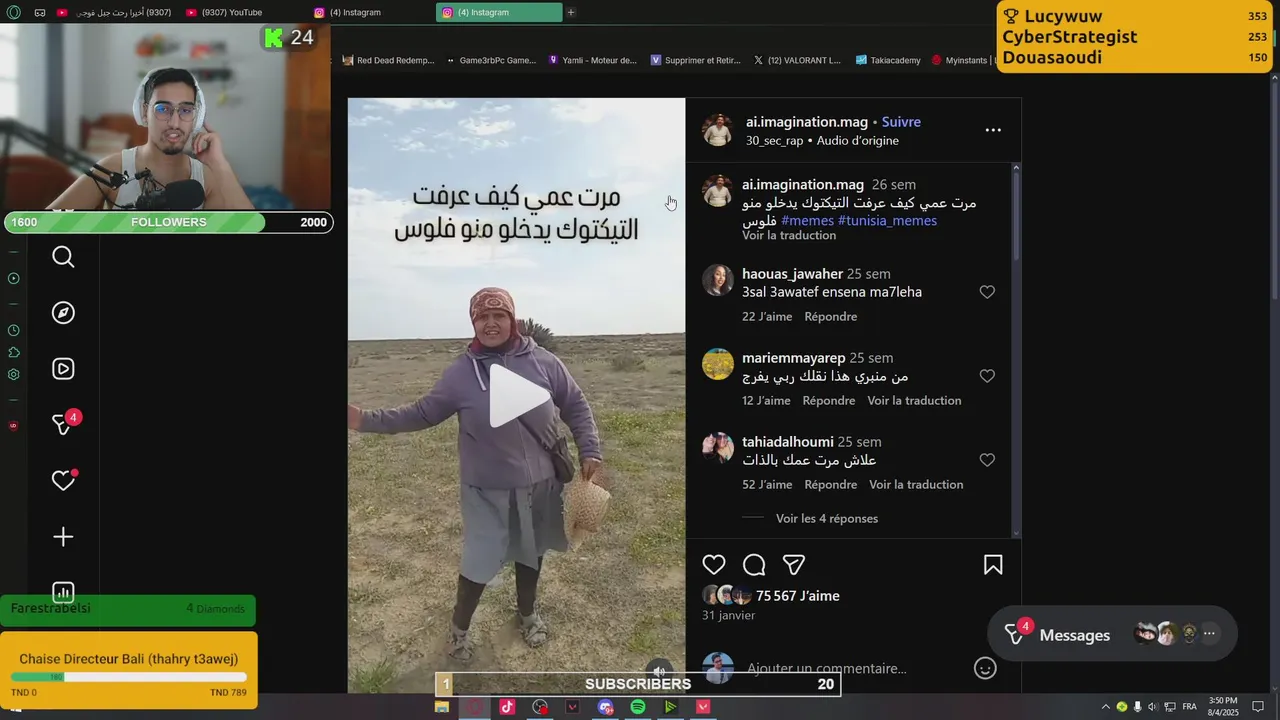Screen dimensions: 1280x720
Task: Open the dashboard chart icon in sidebar
Action: [63, 591]
